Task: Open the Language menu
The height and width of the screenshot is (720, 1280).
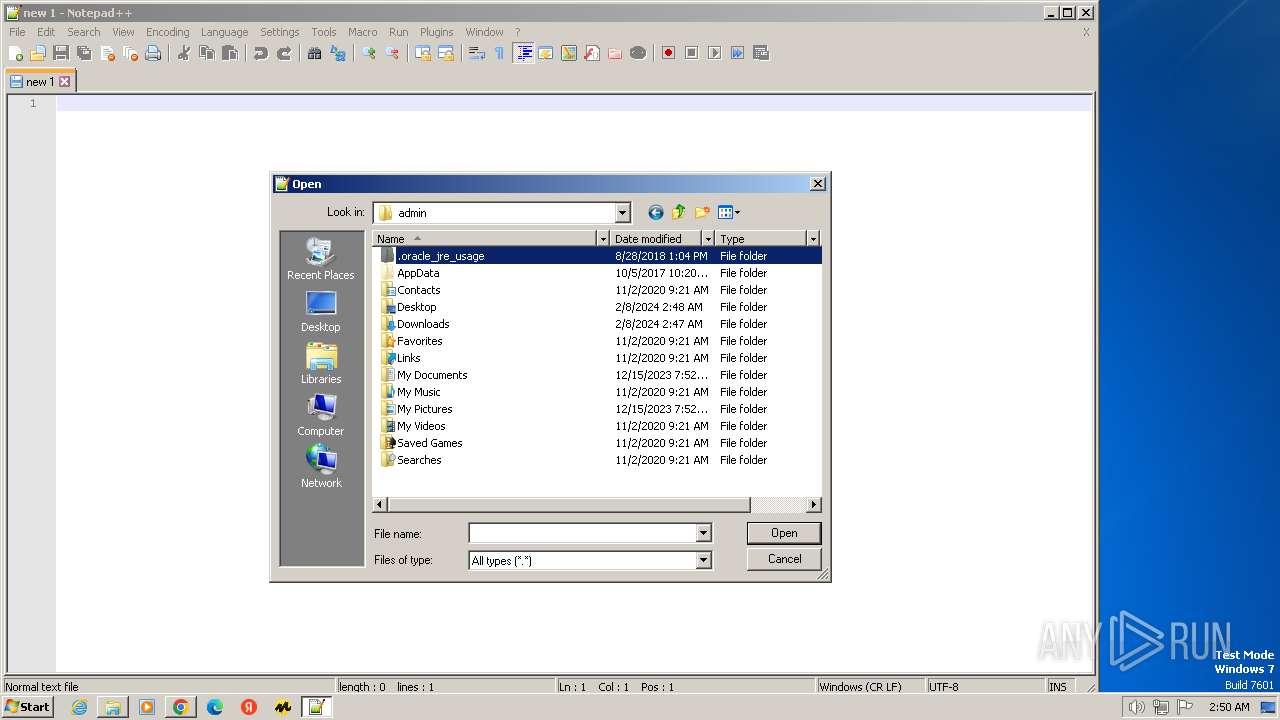Action: (224, 32)
